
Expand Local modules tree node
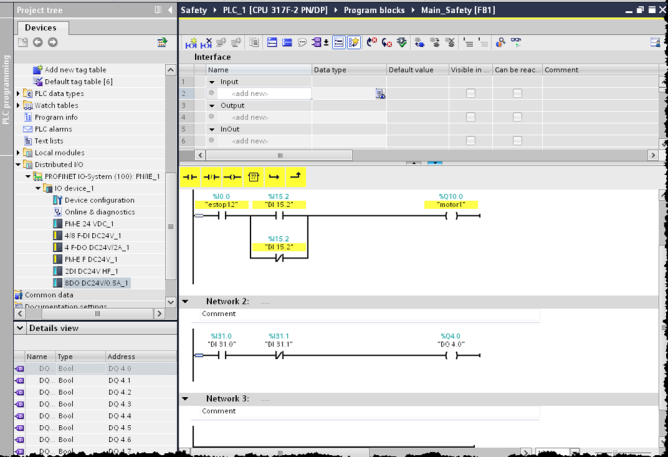tap(18, 152)
